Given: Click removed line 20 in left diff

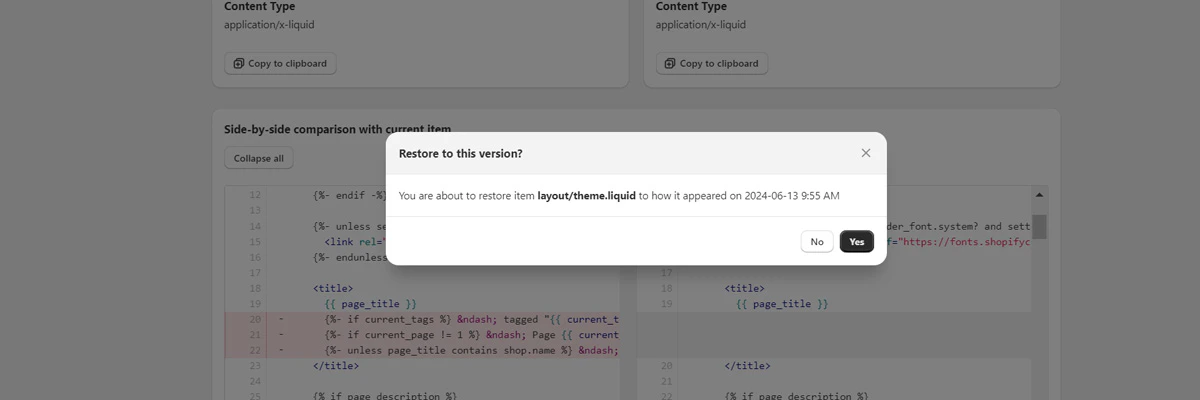Looking at the screenshot, I should point(422,319).
